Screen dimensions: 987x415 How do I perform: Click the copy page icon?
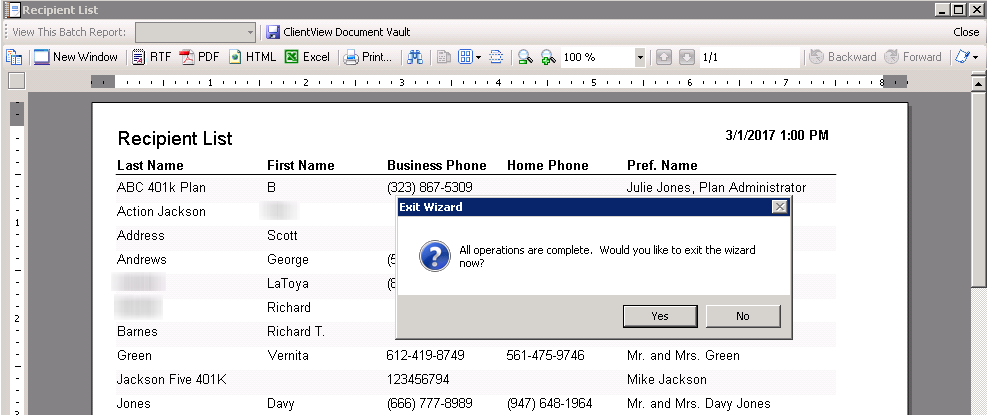[x=444, y=57]
